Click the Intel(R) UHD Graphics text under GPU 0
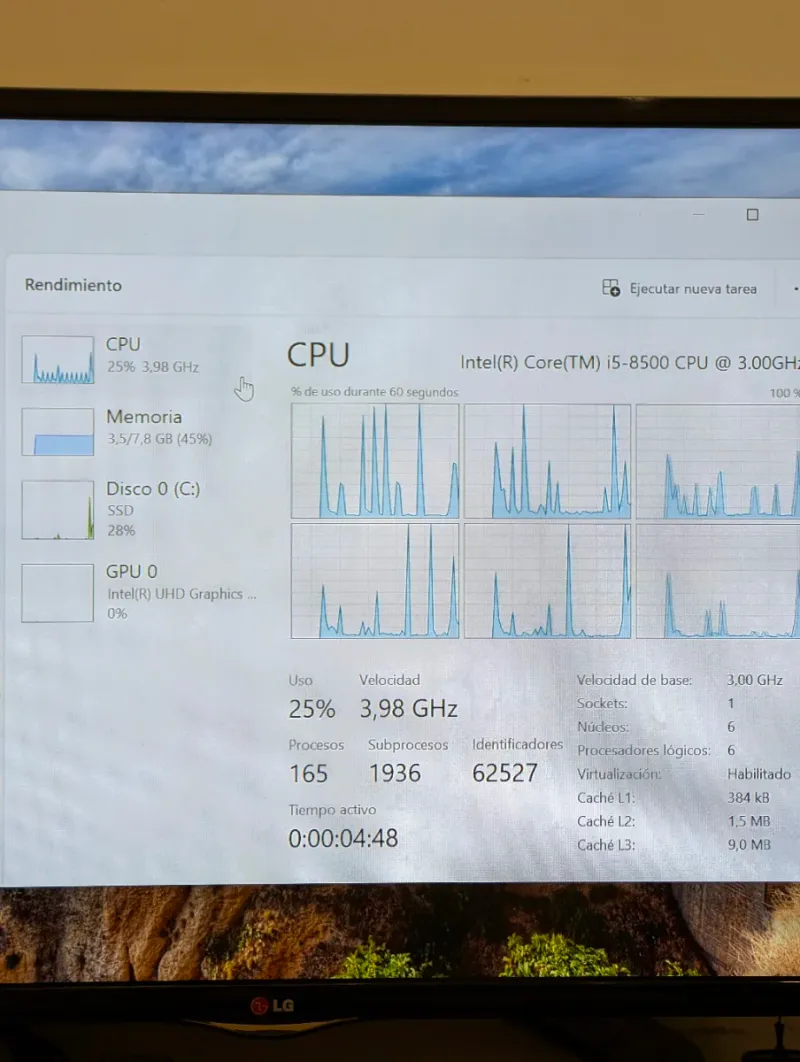 (182, 594)
